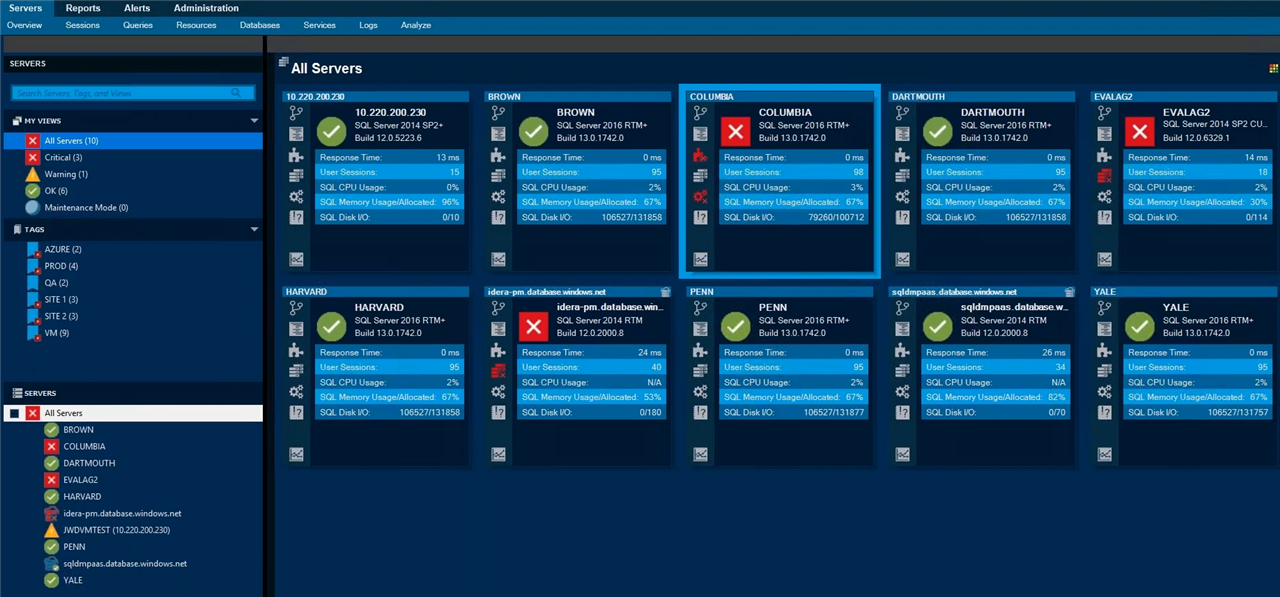Click the red Services gears icon on COLUMBIA card
The image size is (1280, 597).
(x=700, y=197)
